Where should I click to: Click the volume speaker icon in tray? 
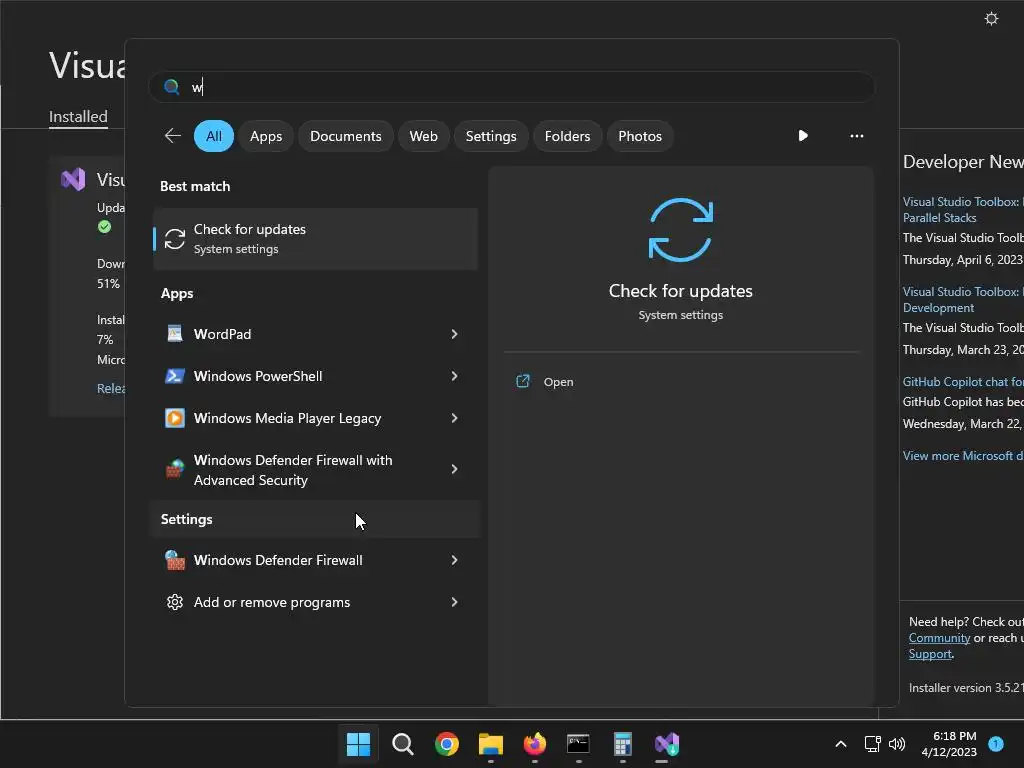(897, 744)
